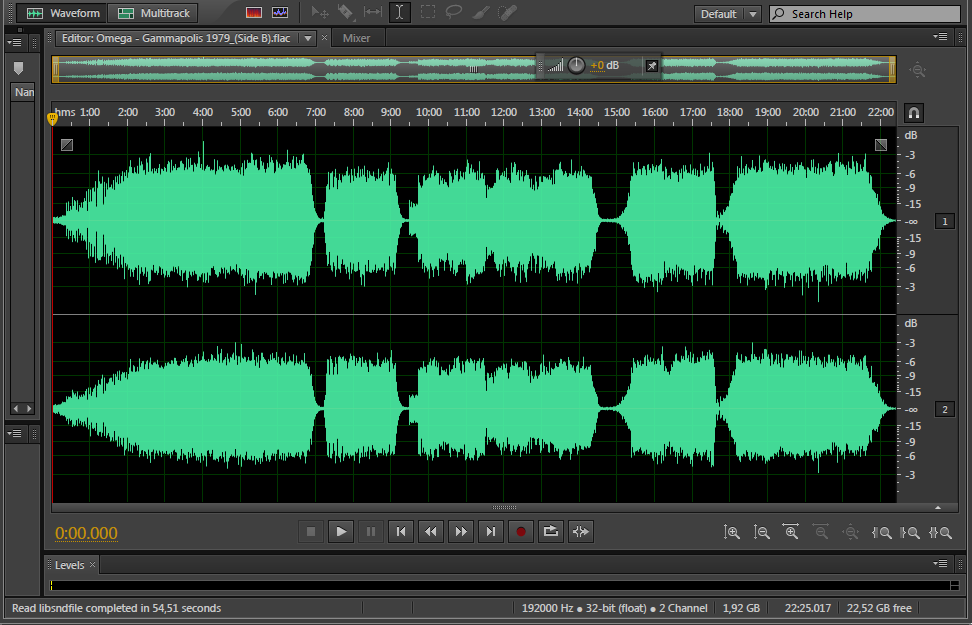Select the Slip tool

(373, 12)
